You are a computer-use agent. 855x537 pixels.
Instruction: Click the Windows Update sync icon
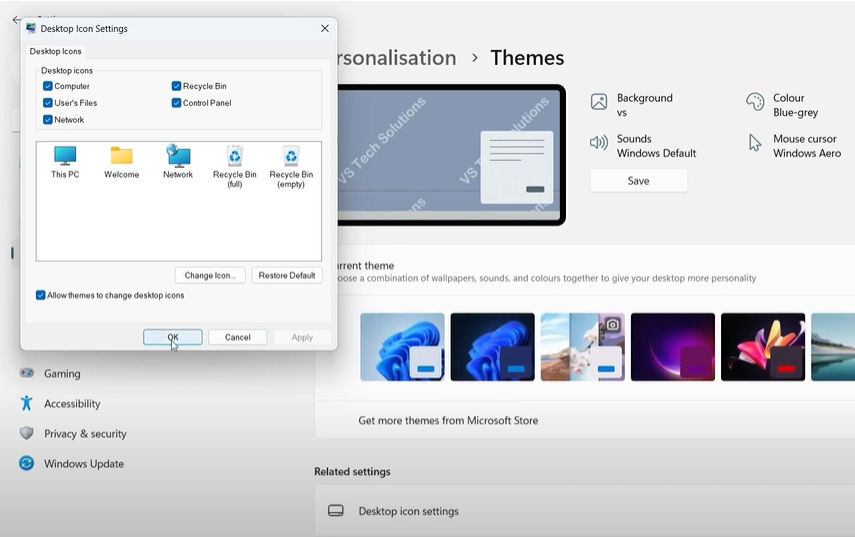[x=26, y=463]
